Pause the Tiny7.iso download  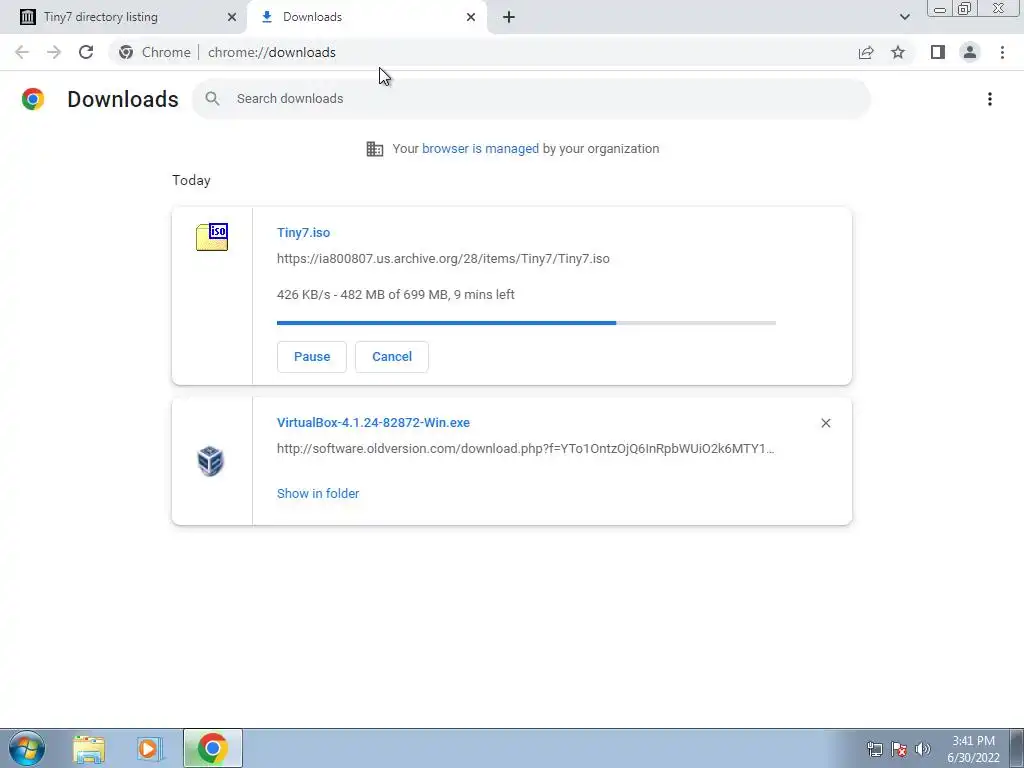(x=312, y=357)
